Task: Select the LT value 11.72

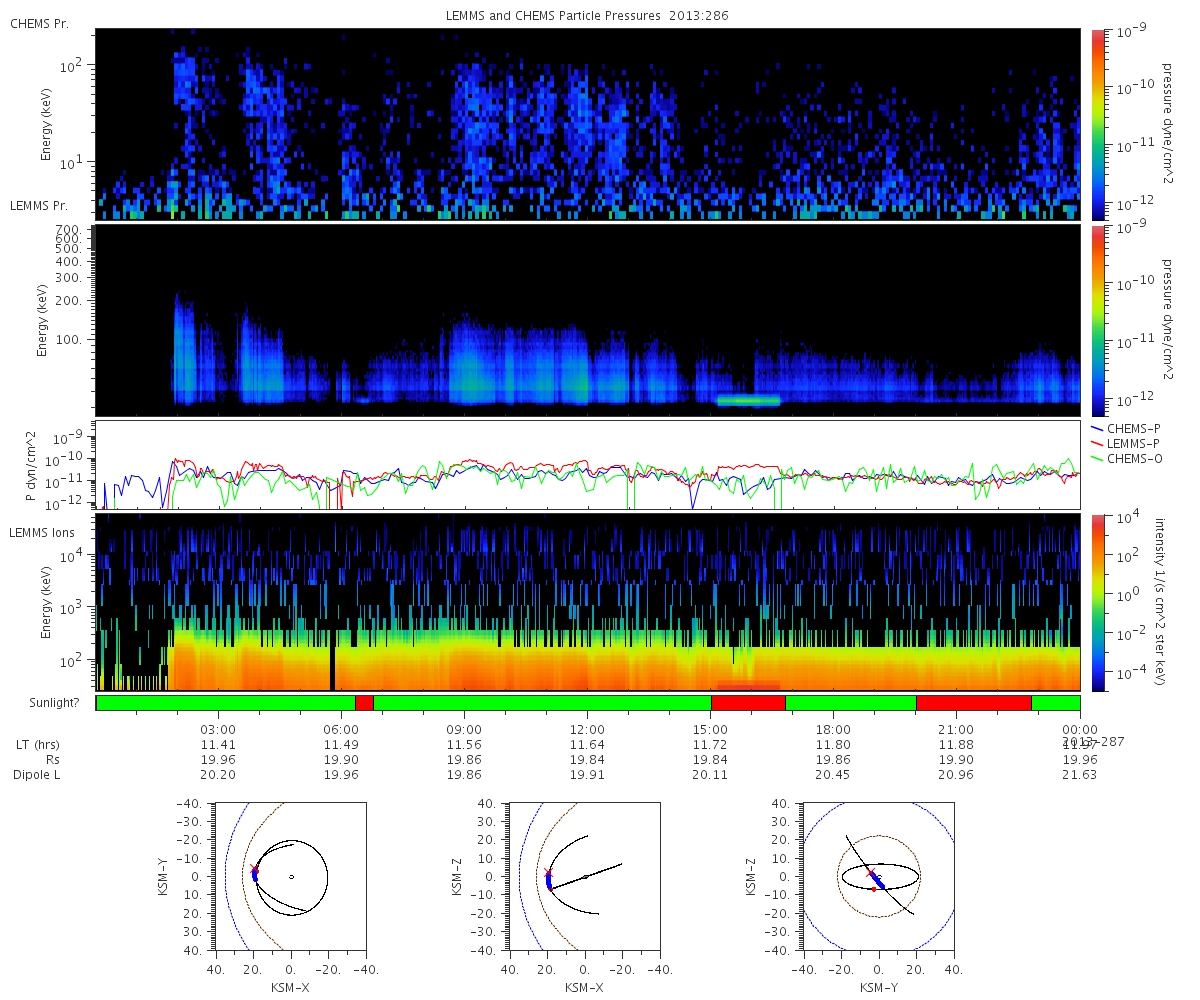Action: (710, 745)
